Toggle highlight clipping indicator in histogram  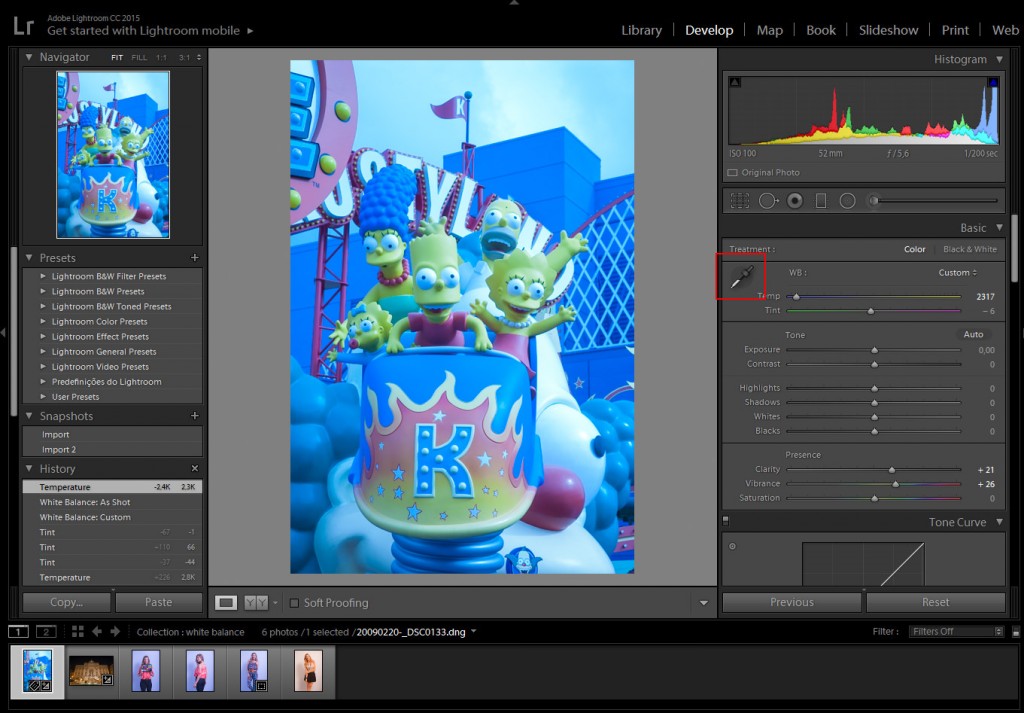pos(993,82)
